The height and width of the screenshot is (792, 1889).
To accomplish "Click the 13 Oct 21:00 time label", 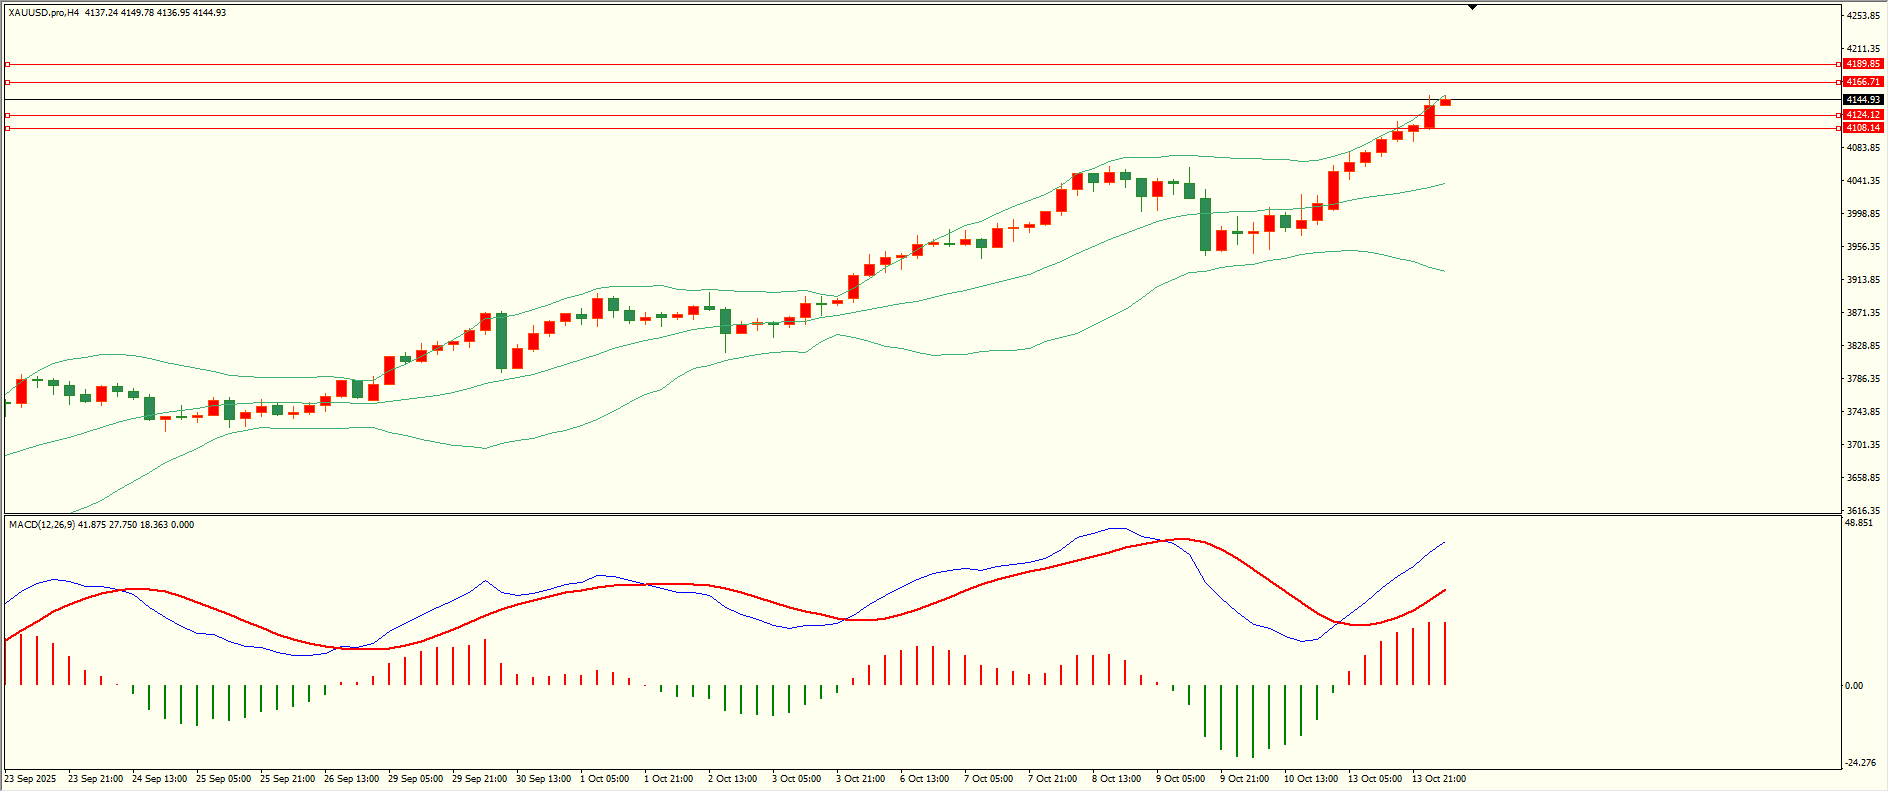I will pos(1438,779).
